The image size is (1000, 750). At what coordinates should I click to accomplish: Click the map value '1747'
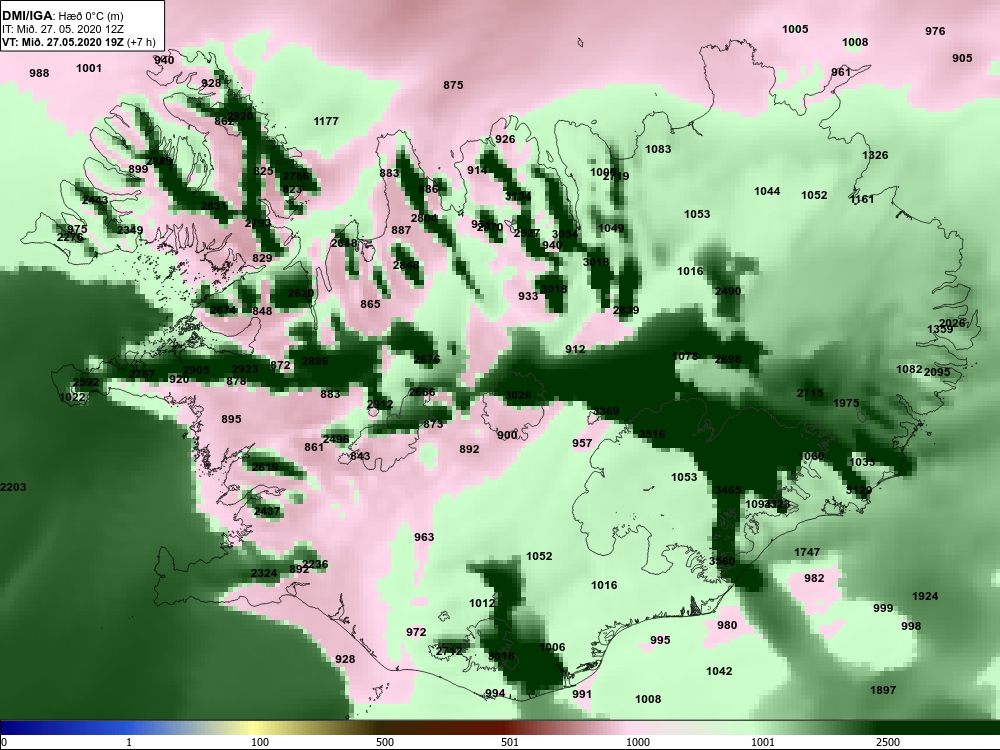[807, 552]
